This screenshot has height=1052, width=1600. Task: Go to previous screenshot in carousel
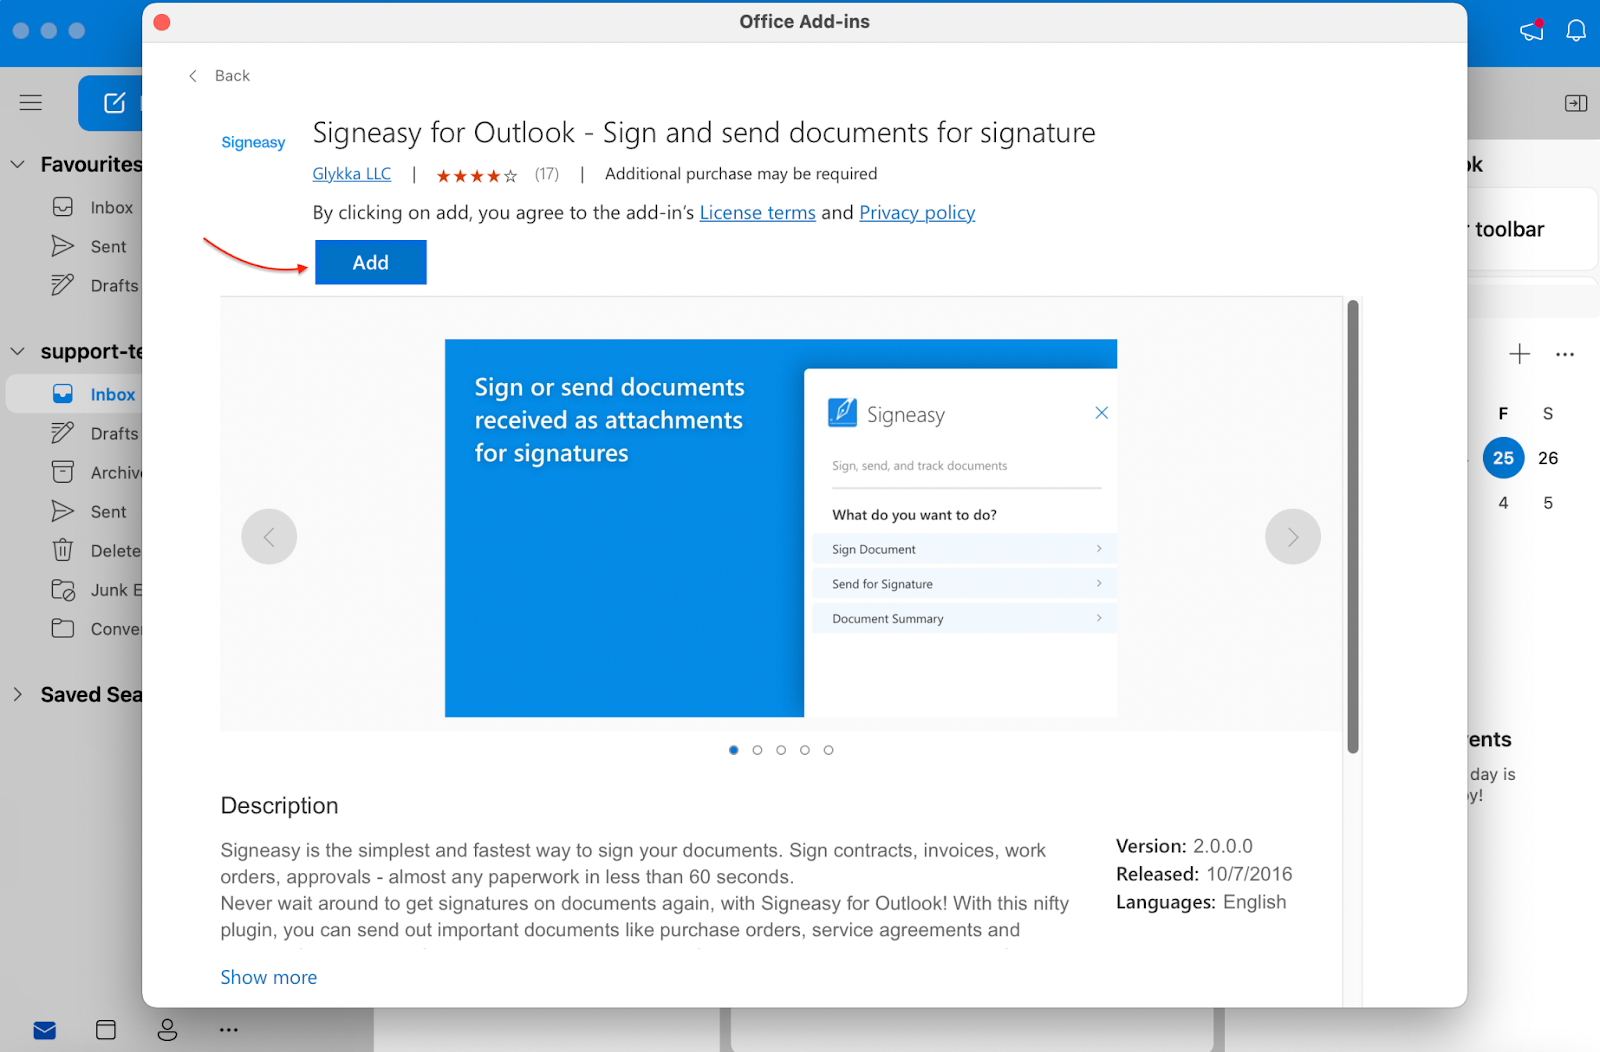[x=269, y=537]
